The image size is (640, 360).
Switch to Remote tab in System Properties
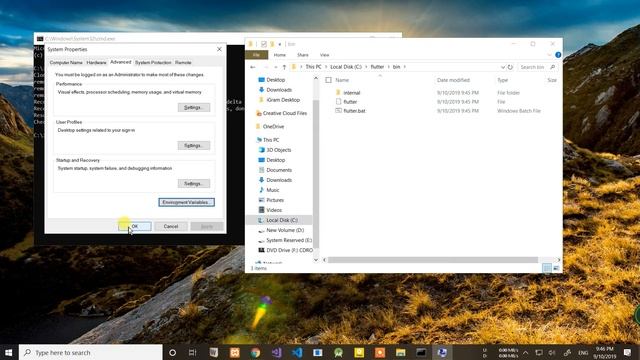(183, 62)
